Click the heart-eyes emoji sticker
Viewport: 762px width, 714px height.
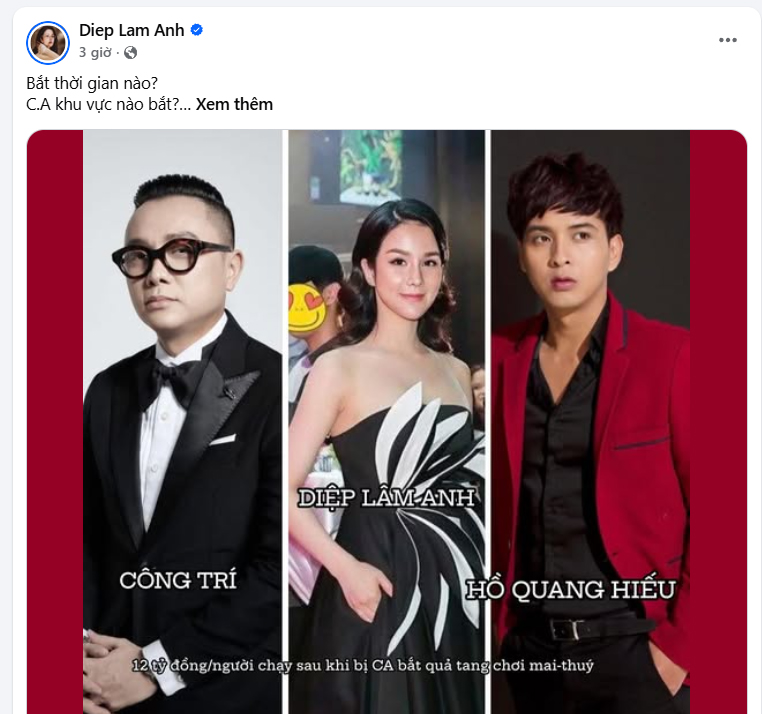click(307, 305)
